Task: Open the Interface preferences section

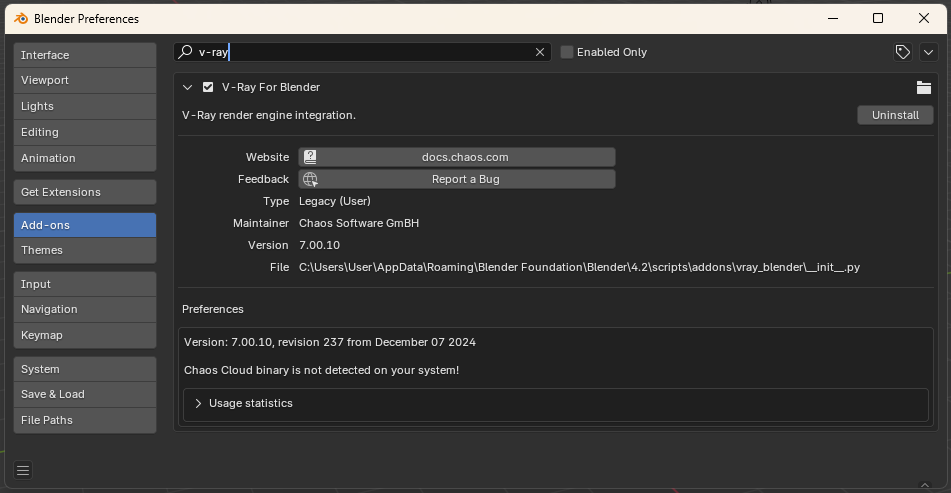Action: [85, 55]
